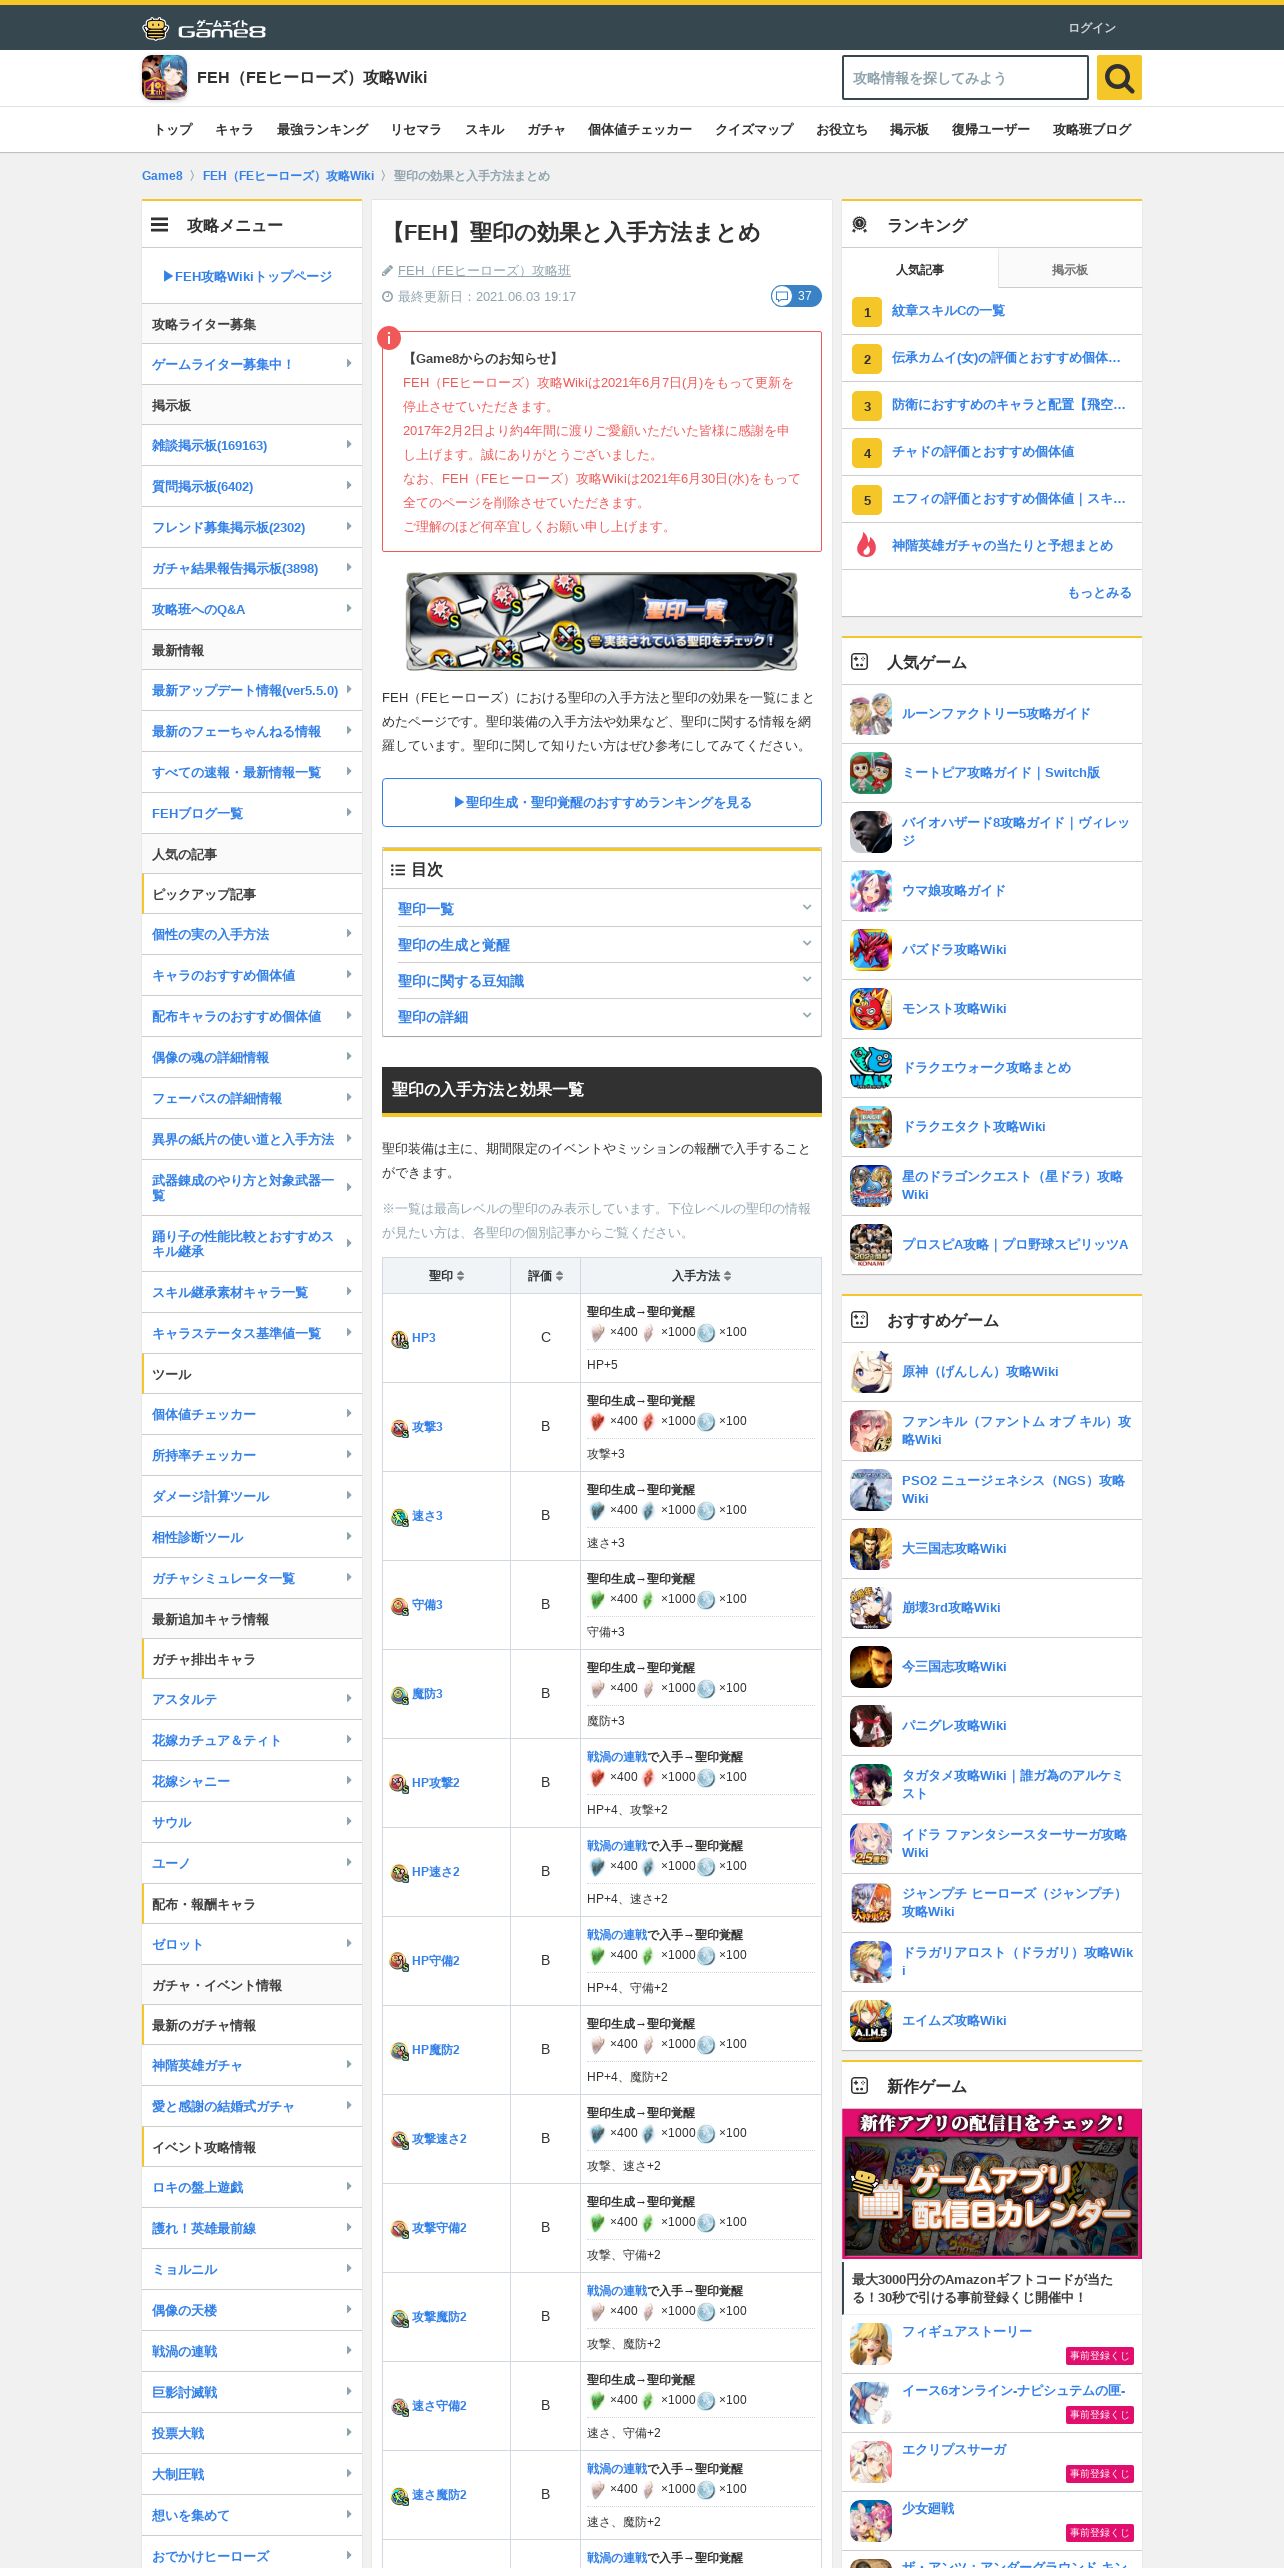Click the 聖印生成・聖印覚醒のおすすめランキングを見る button

602,802
